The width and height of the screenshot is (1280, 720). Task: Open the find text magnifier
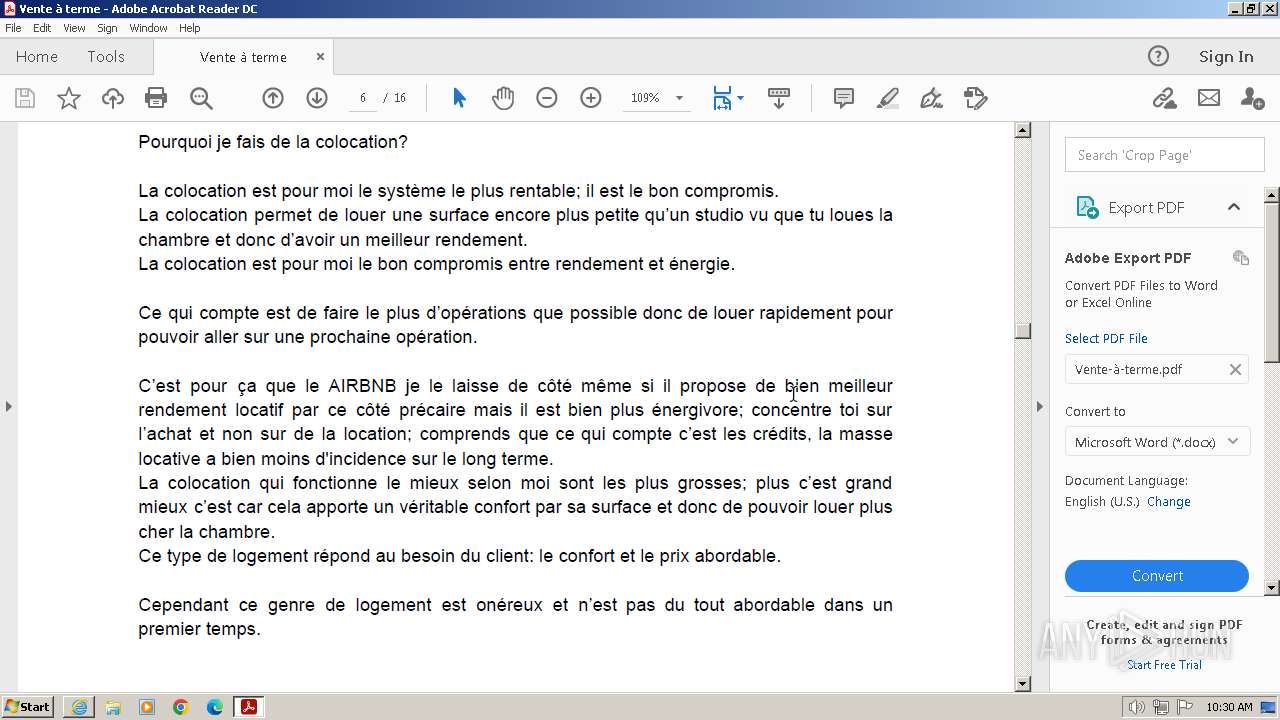[201, 98]
